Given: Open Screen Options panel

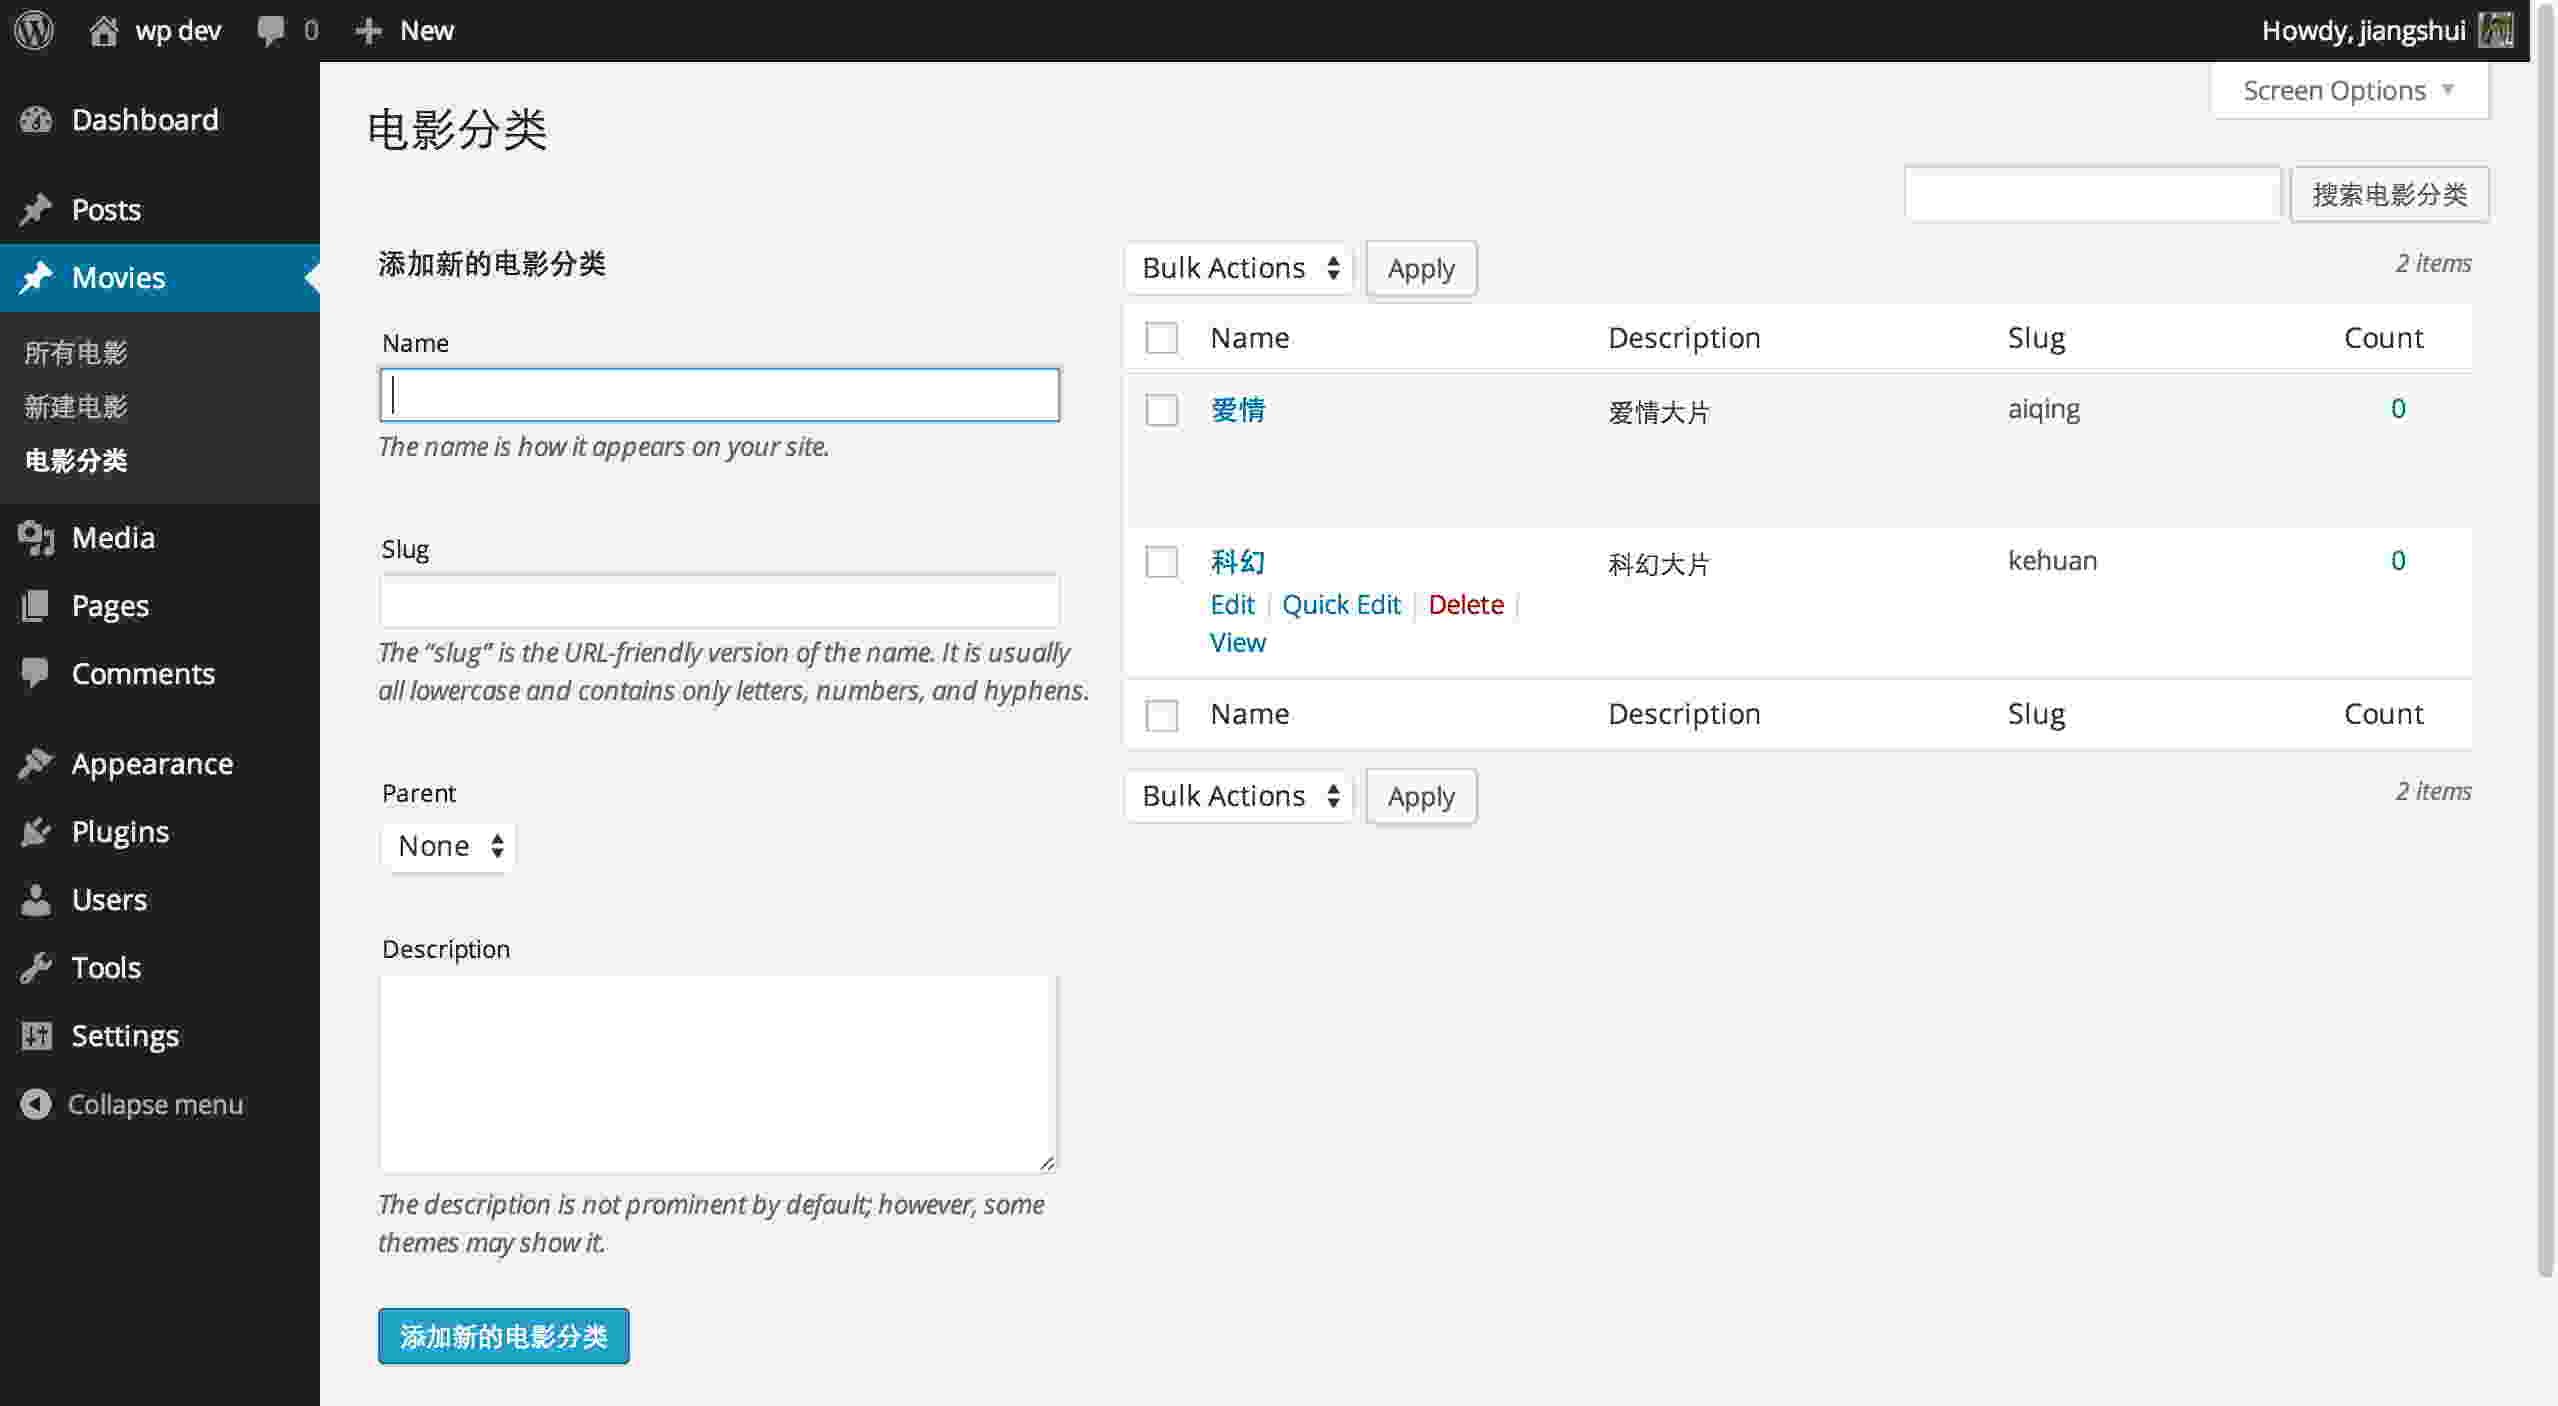Looking at the screenshot, I should pos(2345,88).
